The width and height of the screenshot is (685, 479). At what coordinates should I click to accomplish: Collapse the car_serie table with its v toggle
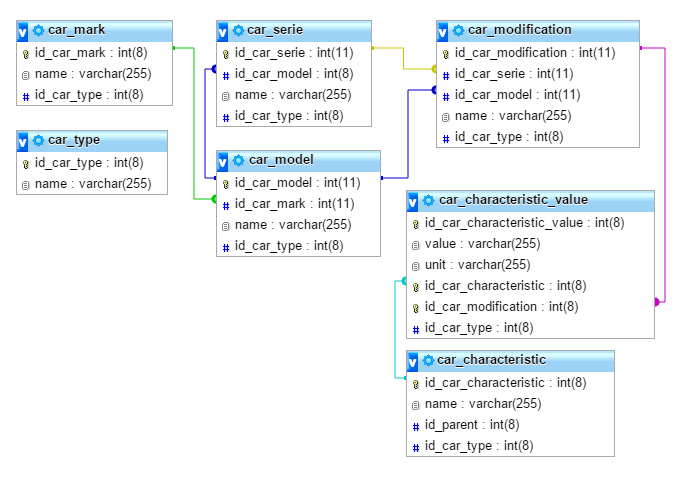223,31
